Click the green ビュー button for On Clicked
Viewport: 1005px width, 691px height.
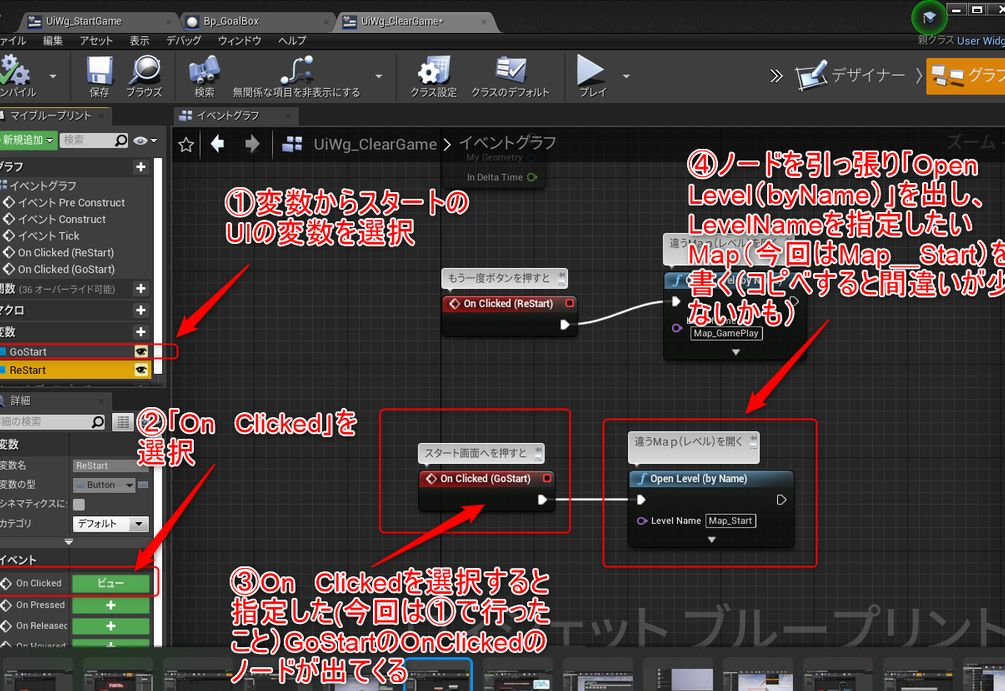110,583
